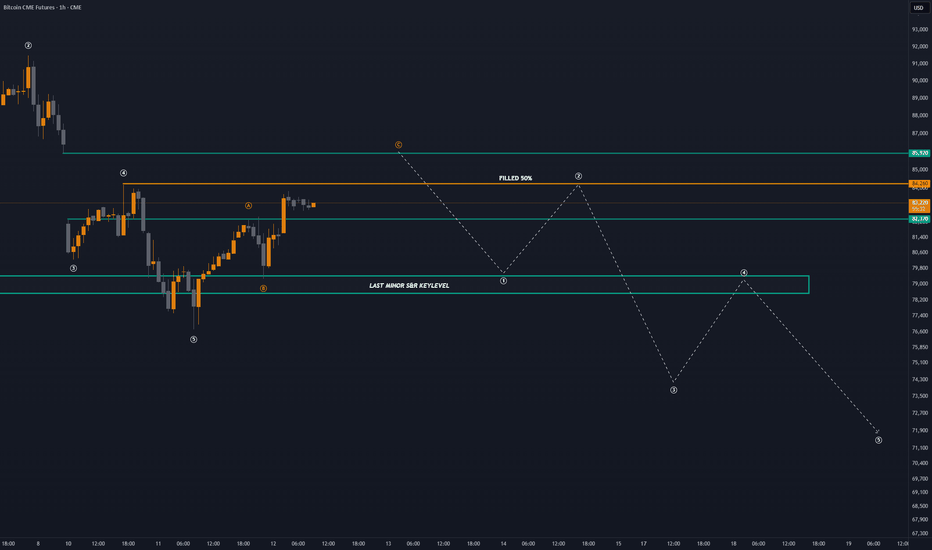This screenshot has height=550, width=932.
Task: Click the 79,000 price axis label
Action: (920, 284)
